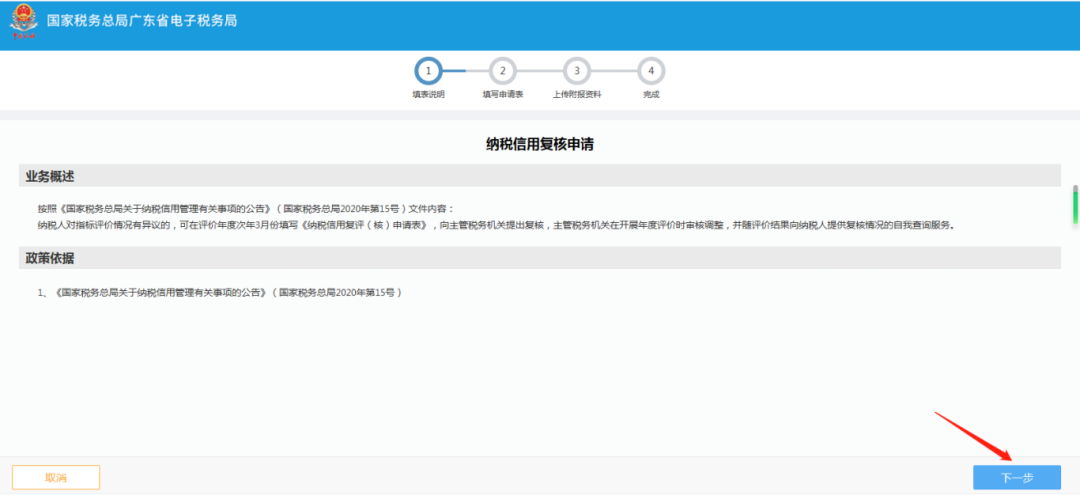Select step 3 circle 上传附报资料
This screenshot has width=1080, height=495.
(577, 71)
